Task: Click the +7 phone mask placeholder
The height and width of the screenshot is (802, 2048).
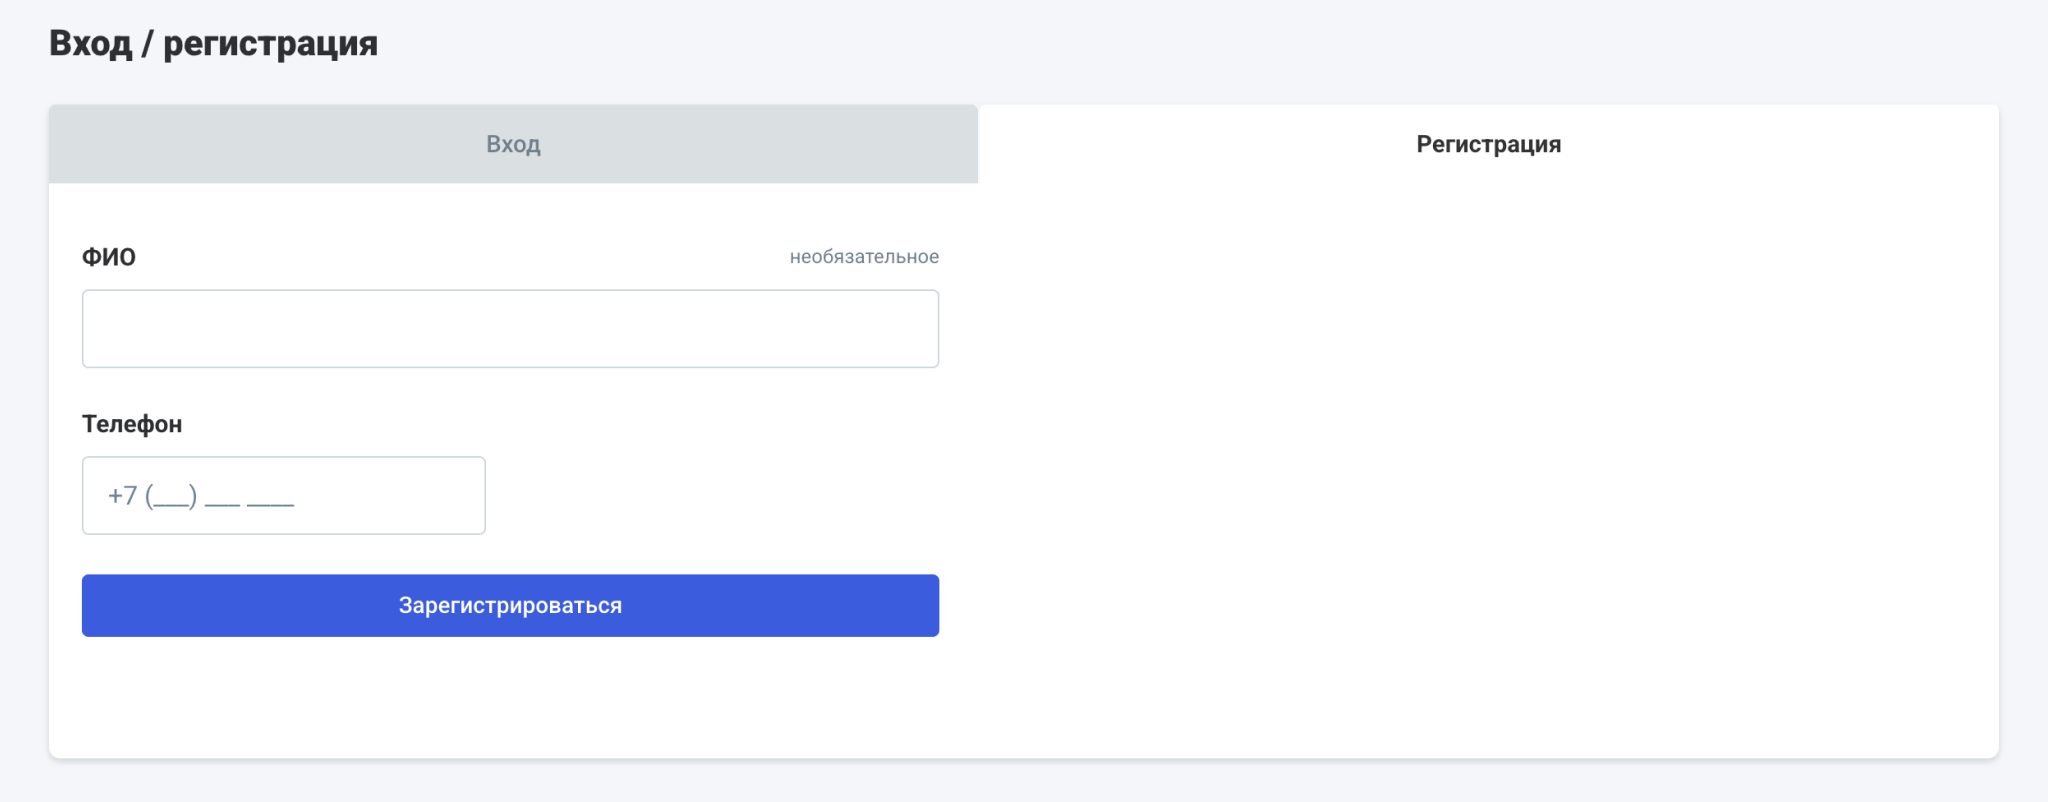Action: click(x=201, y=496)
